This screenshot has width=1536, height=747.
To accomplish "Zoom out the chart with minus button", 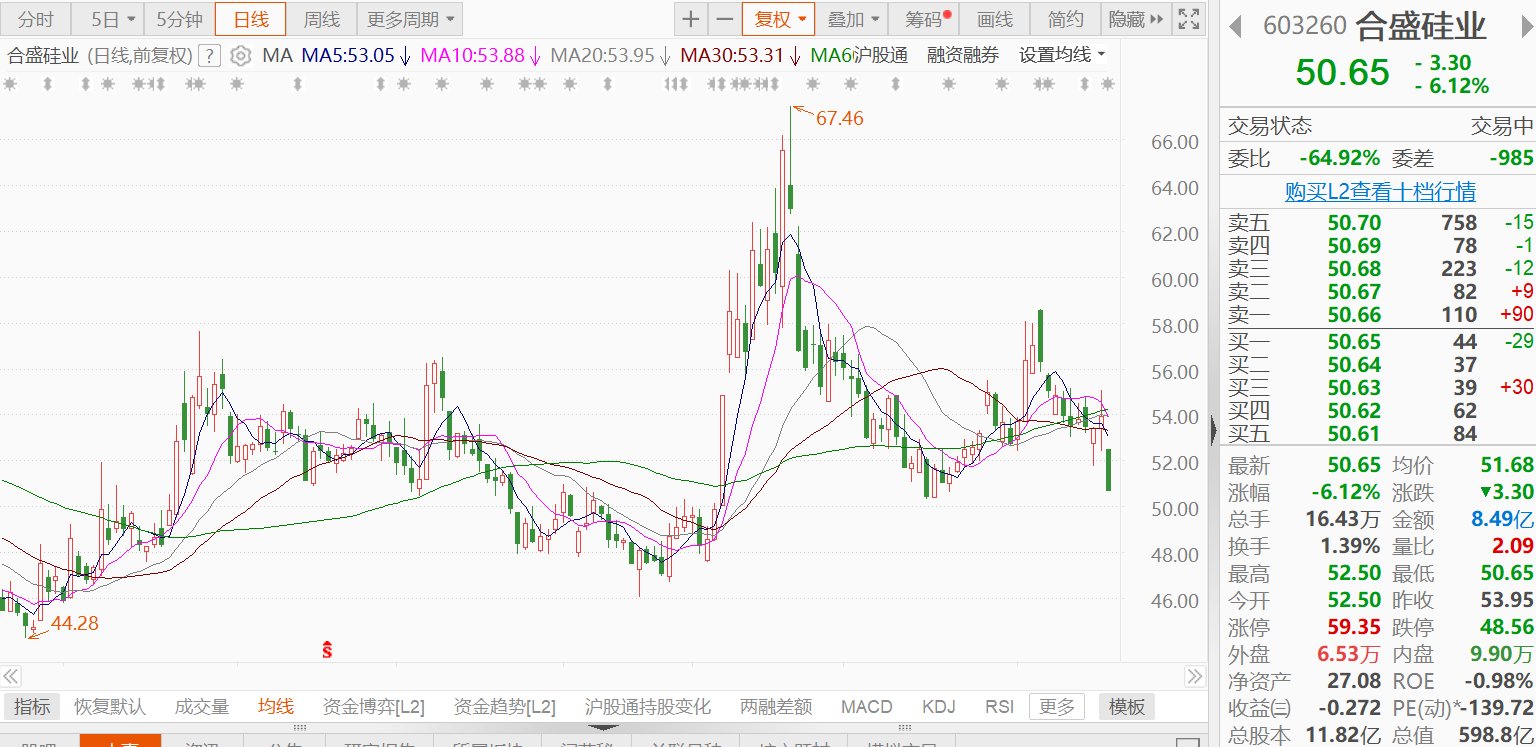I will (x=724, y=19).
